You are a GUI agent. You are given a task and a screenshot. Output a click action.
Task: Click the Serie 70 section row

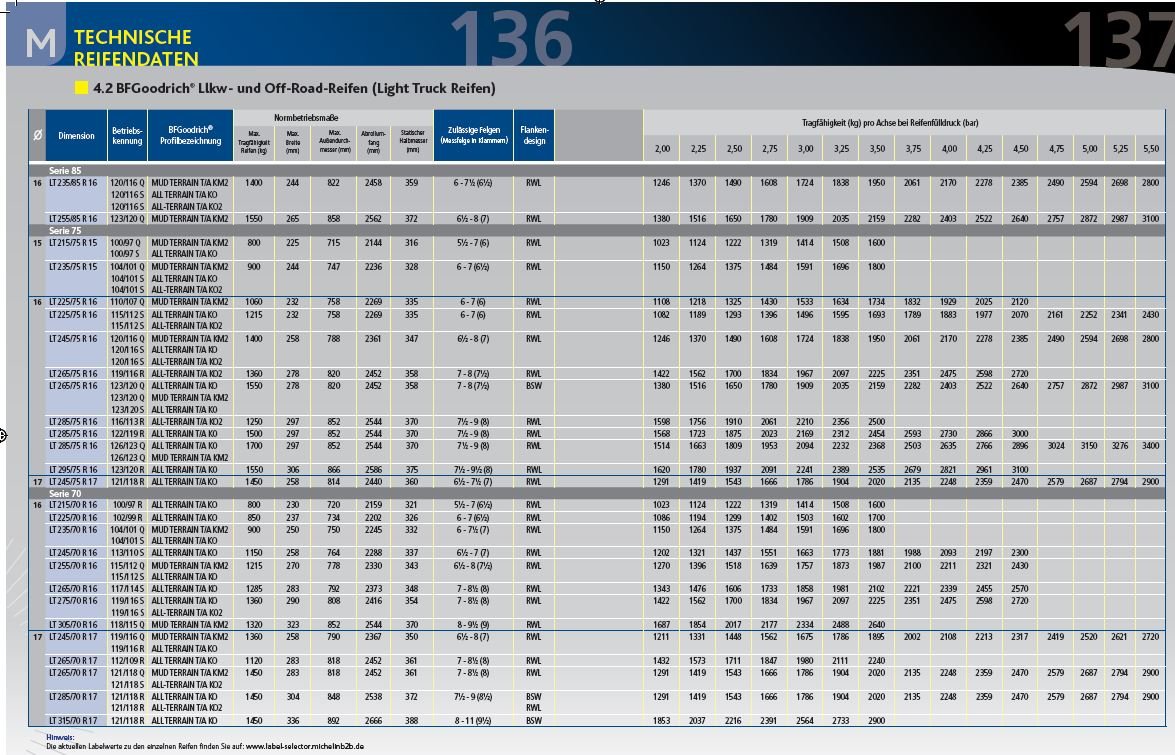596,494
